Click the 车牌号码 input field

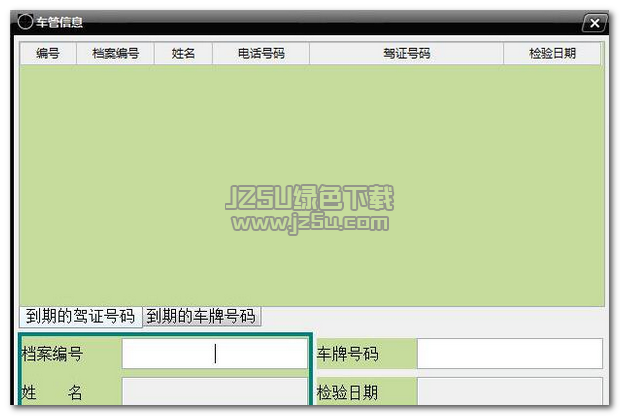pyautogui.click(x=510, y=354)
